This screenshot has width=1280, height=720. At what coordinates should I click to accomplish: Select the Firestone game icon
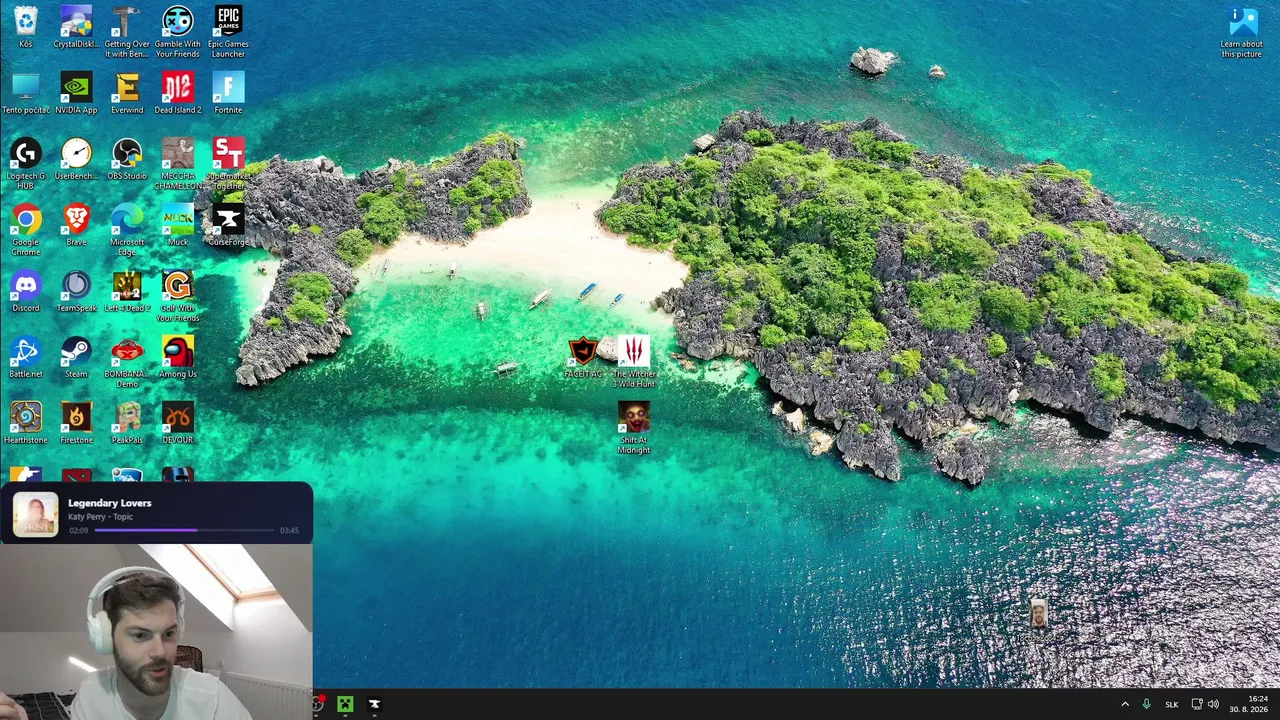[76, 423]
